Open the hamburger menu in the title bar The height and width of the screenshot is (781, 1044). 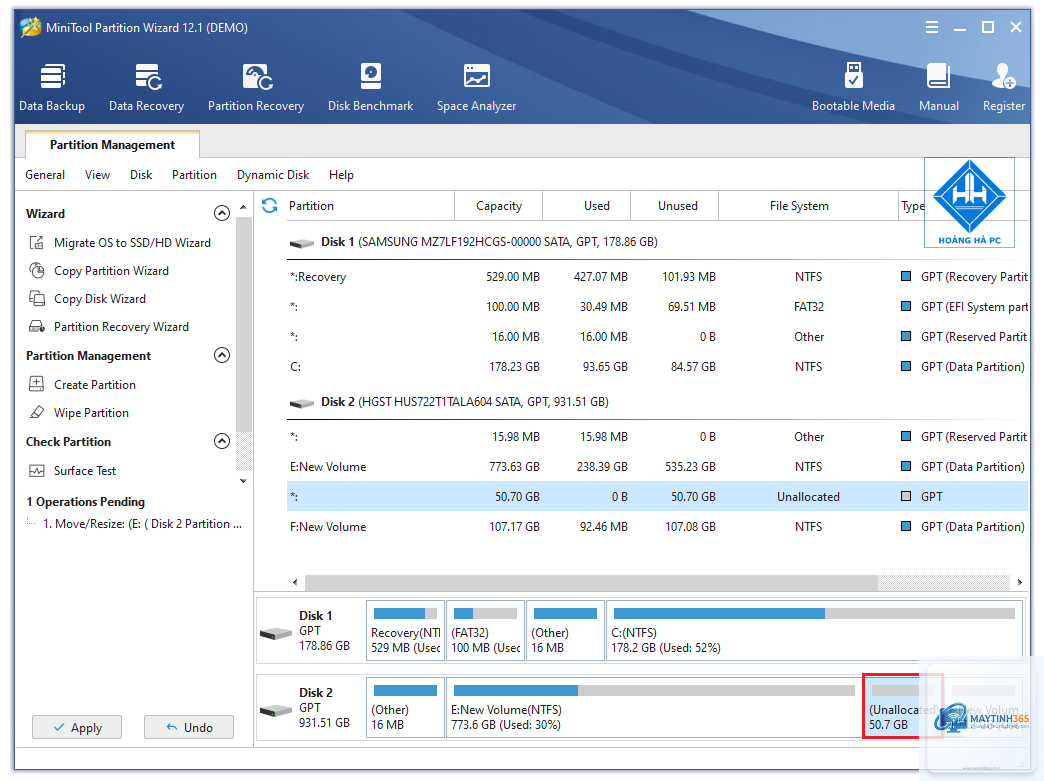pyautogui.click(x=932, y=27)
